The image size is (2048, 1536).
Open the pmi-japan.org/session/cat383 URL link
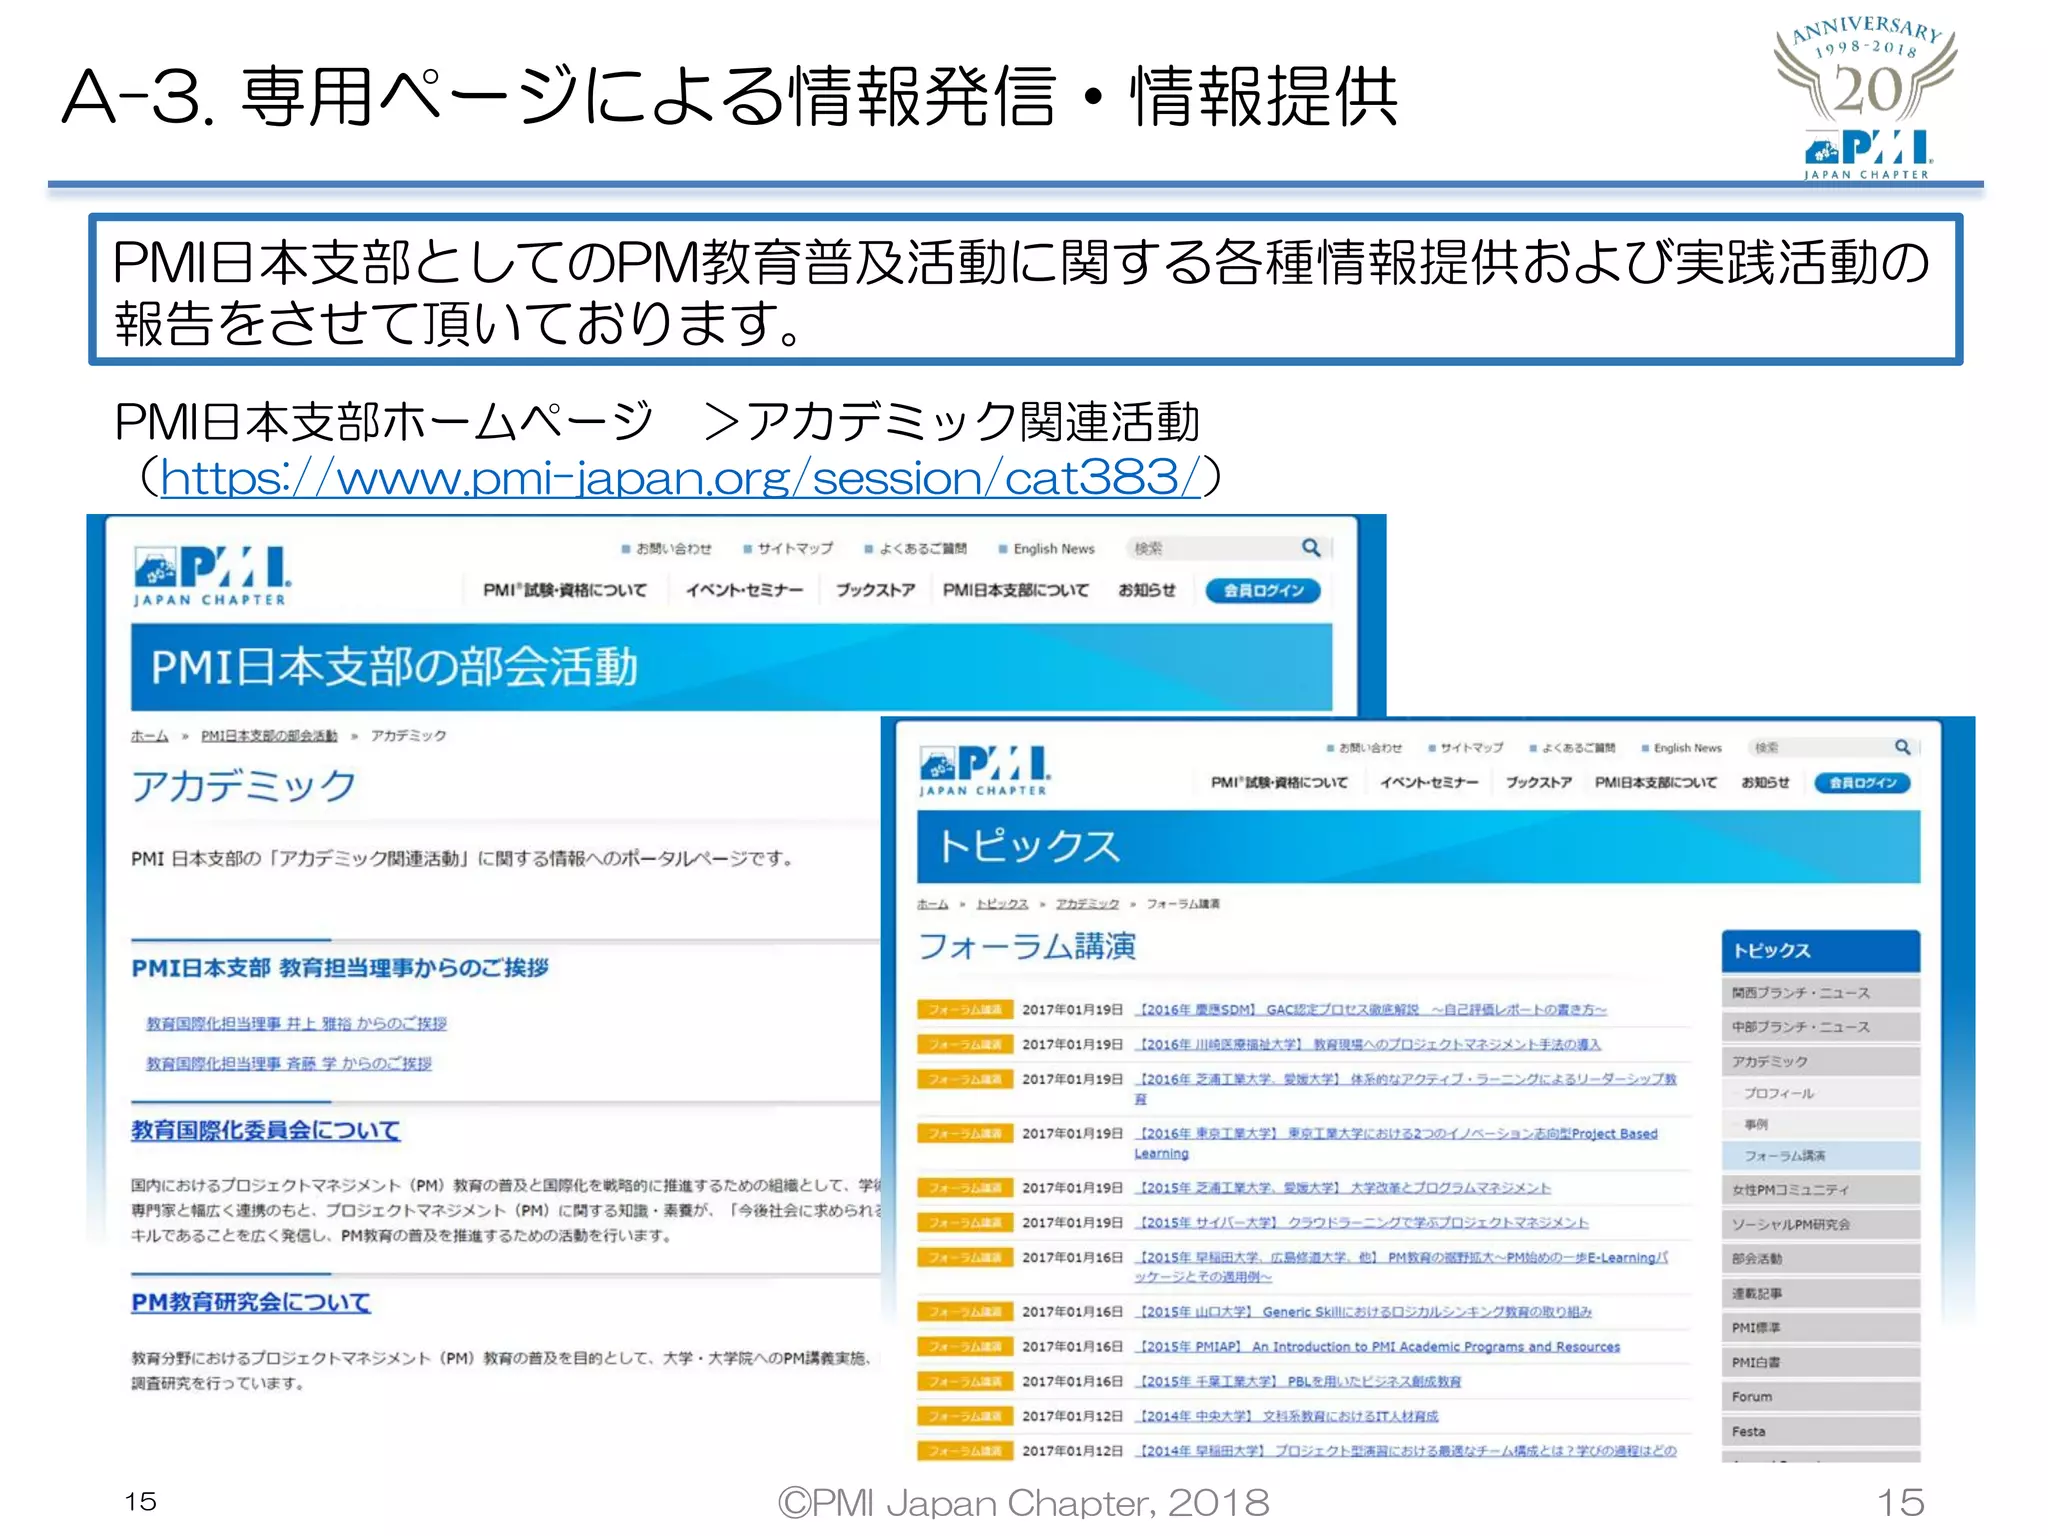(x=680, y=477)
